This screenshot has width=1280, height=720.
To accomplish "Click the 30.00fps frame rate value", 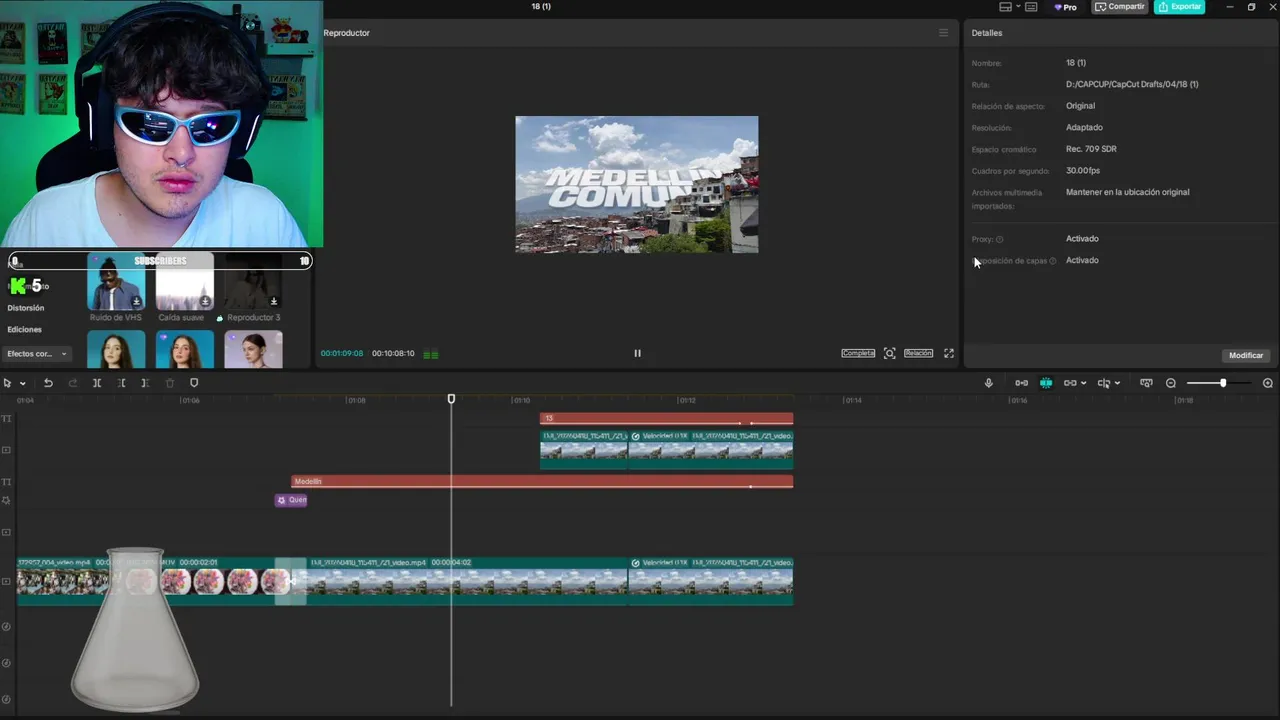I will (1083, 171).
